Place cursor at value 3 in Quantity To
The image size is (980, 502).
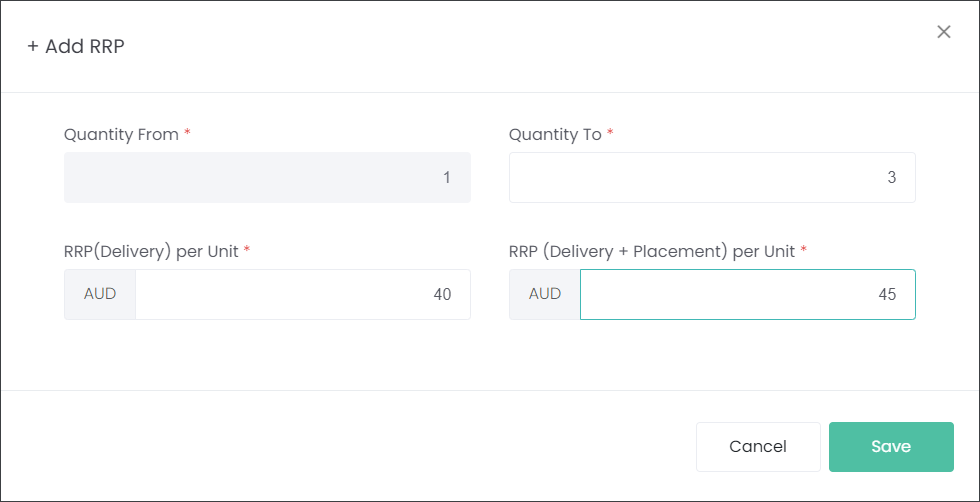coord(892,178)
